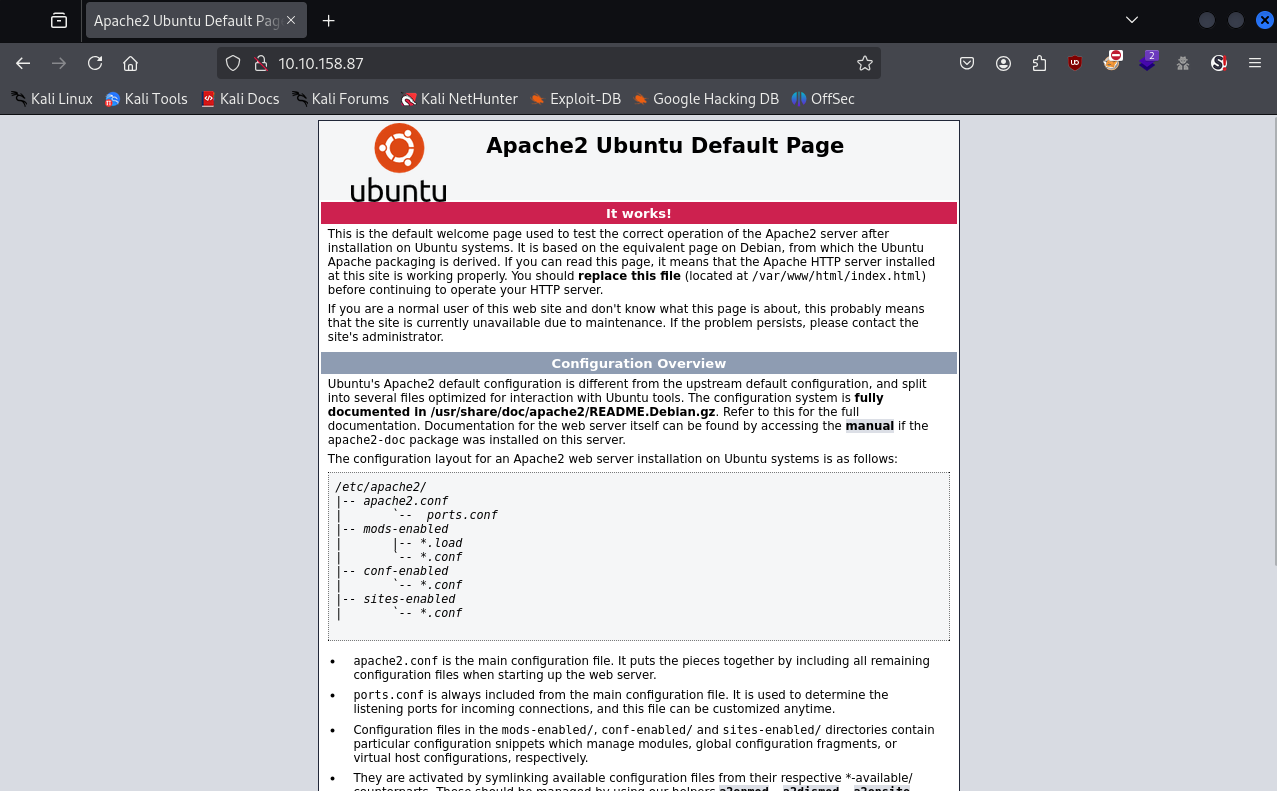Open the Kali Linux bookmark
This screenshot has width=1277, height=791.
[x=52, y=99]
